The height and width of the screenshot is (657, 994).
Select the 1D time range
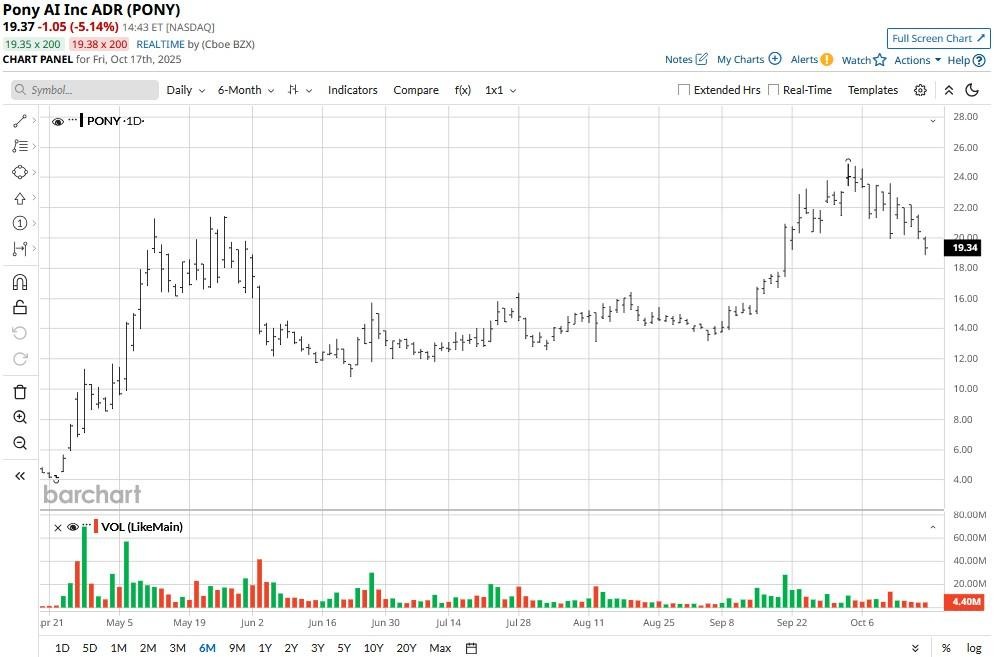tap(62, 647)
